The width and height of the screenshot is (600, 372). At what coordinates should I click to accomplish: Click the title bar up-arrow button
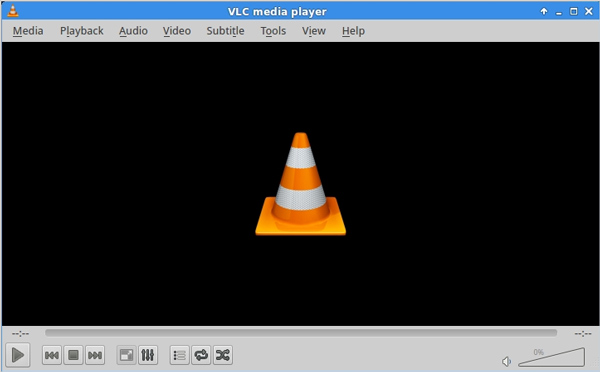(x=544, y=11)
